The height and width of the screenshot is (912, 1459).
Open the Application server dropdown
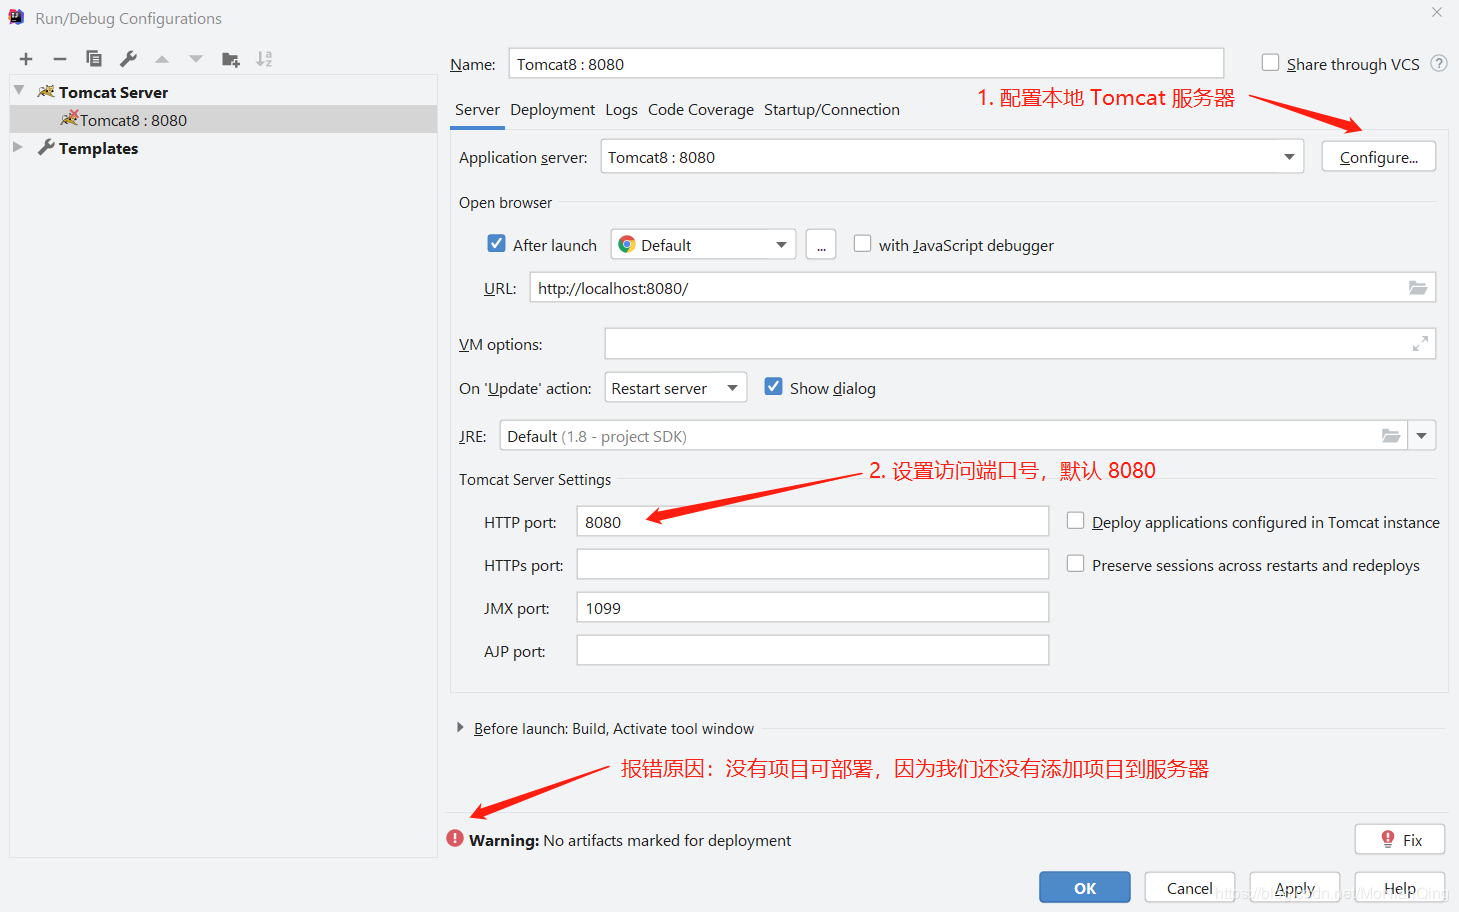952,157
